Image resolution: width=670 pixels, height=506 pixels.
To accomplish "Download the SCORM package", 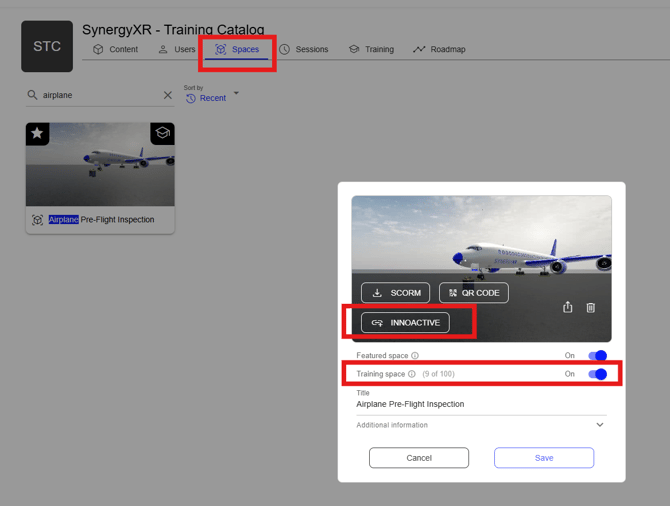I will pyautogui.click(x=395, y=293).
